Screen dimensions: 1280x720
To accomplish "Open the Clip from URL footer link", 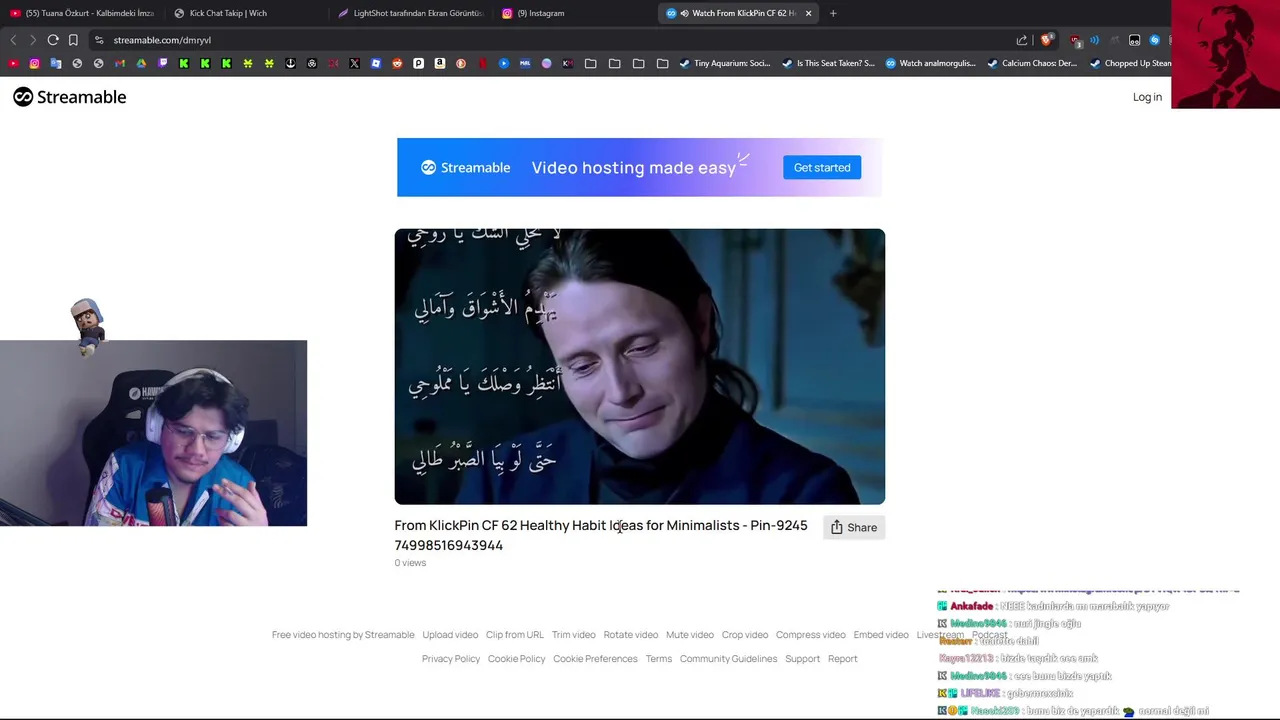I will coord(515,635).
